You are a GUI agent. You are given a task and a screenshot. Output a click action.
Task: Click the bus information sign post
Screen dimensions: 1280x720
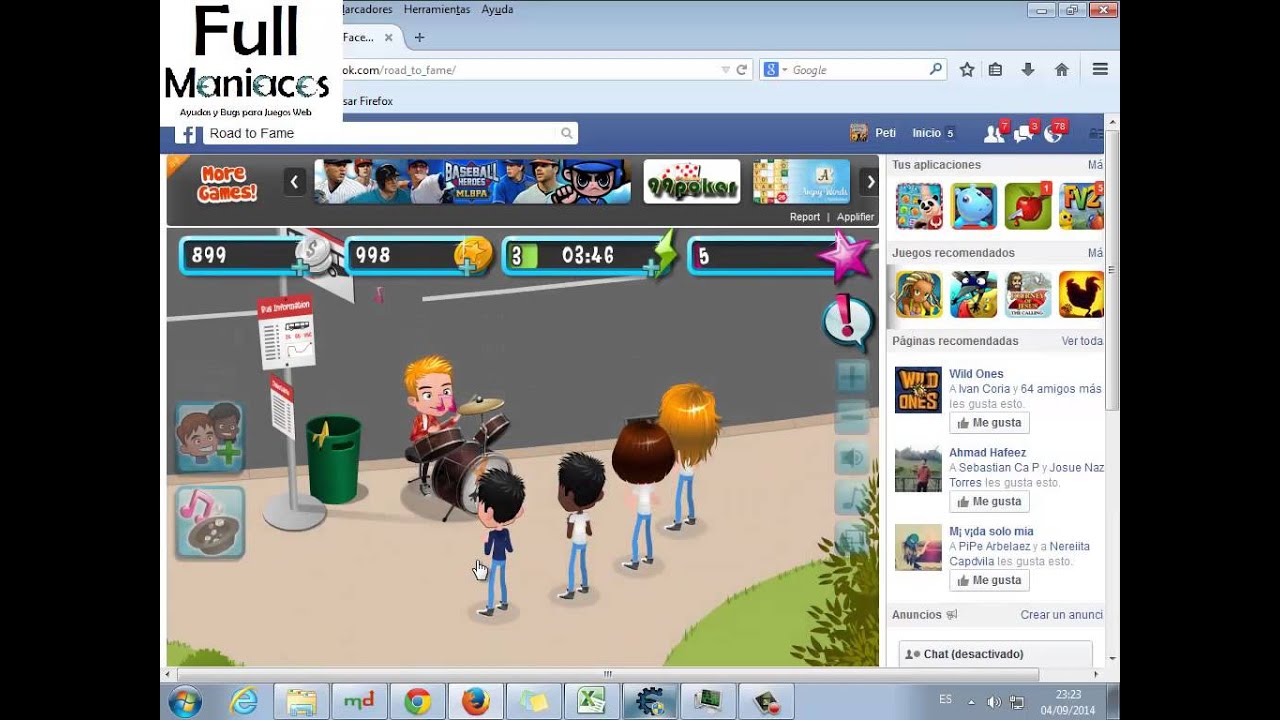point(286,334)
